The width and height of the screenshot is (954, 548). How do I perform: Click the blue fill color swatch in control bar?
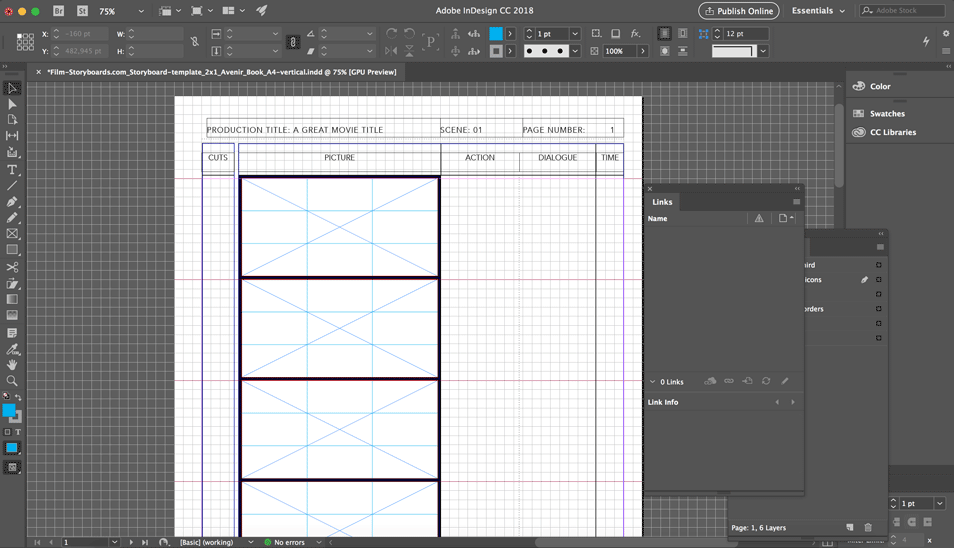click(496, 33)
